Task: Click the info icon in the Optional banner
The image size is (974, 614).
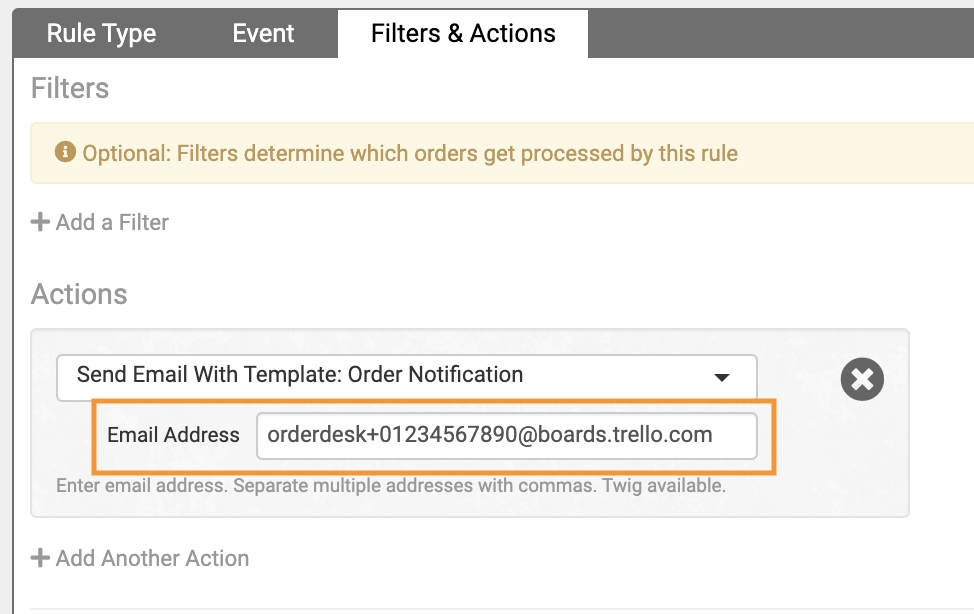Action: click(66, 153)
